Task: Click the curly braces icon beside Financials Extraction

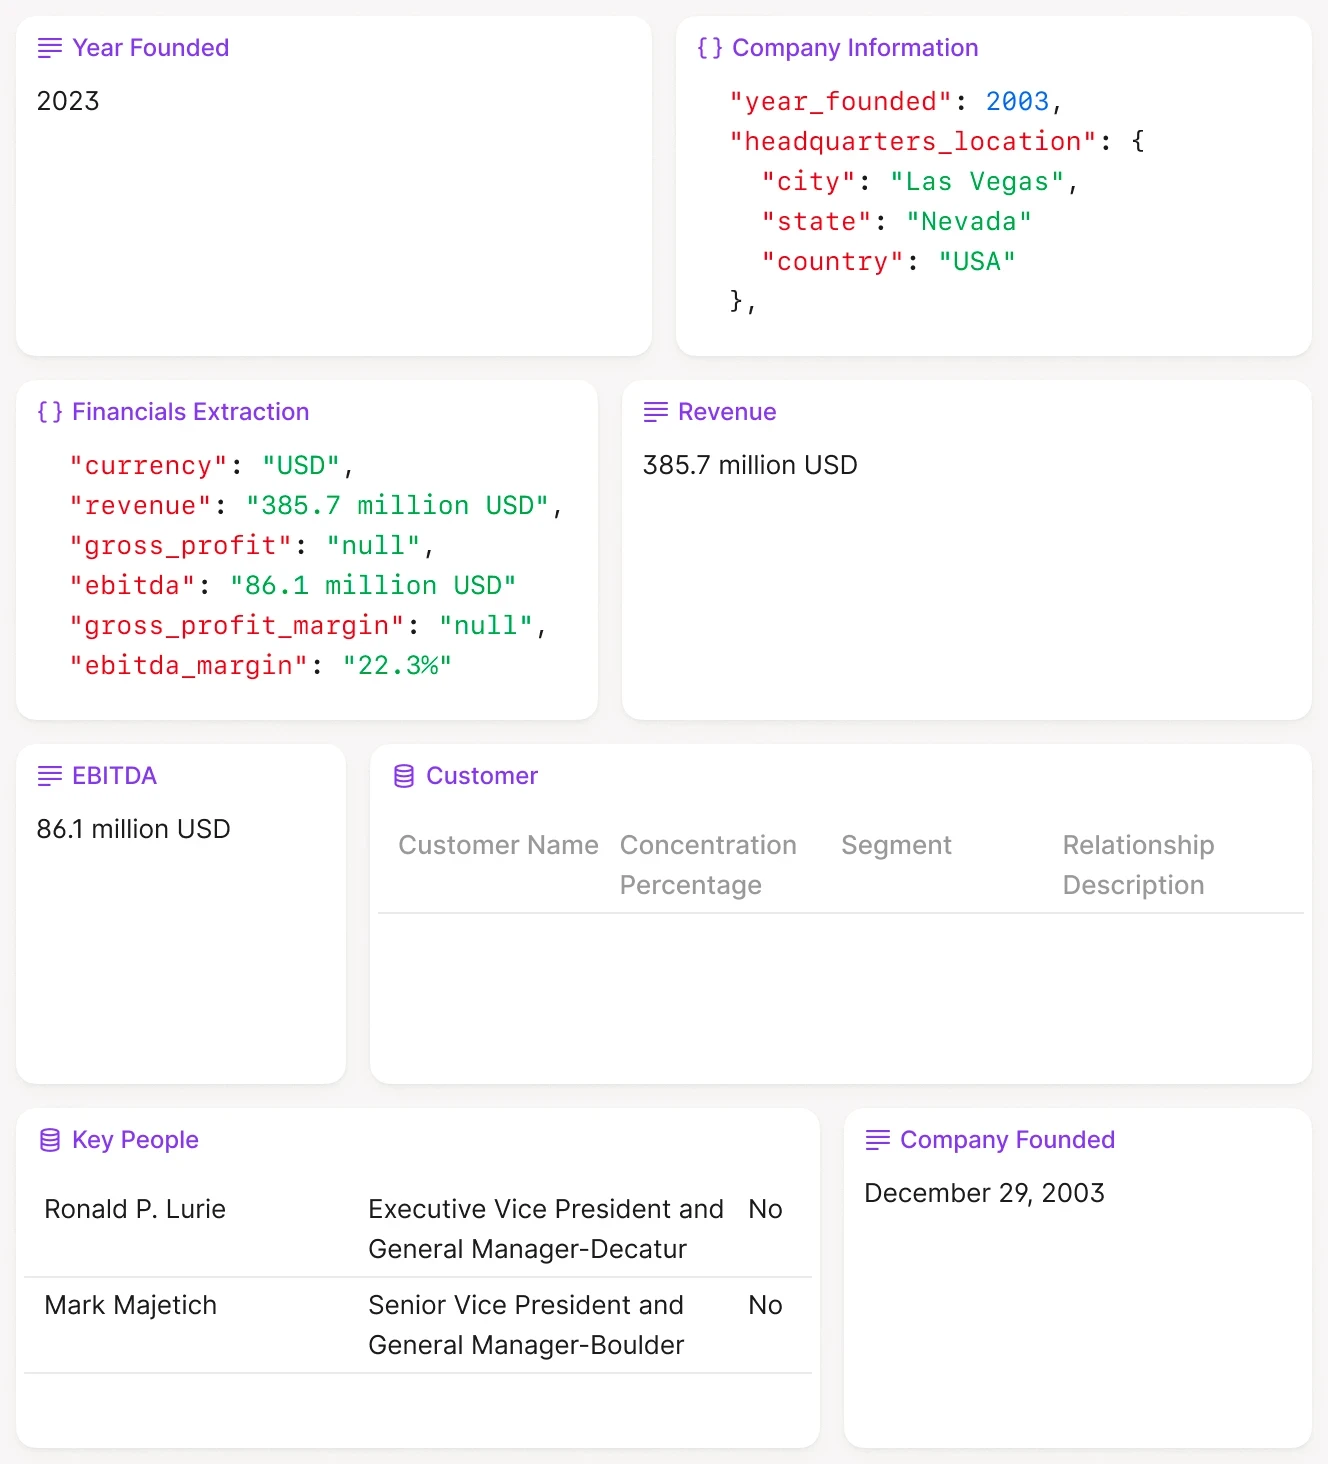Action: 49,412
